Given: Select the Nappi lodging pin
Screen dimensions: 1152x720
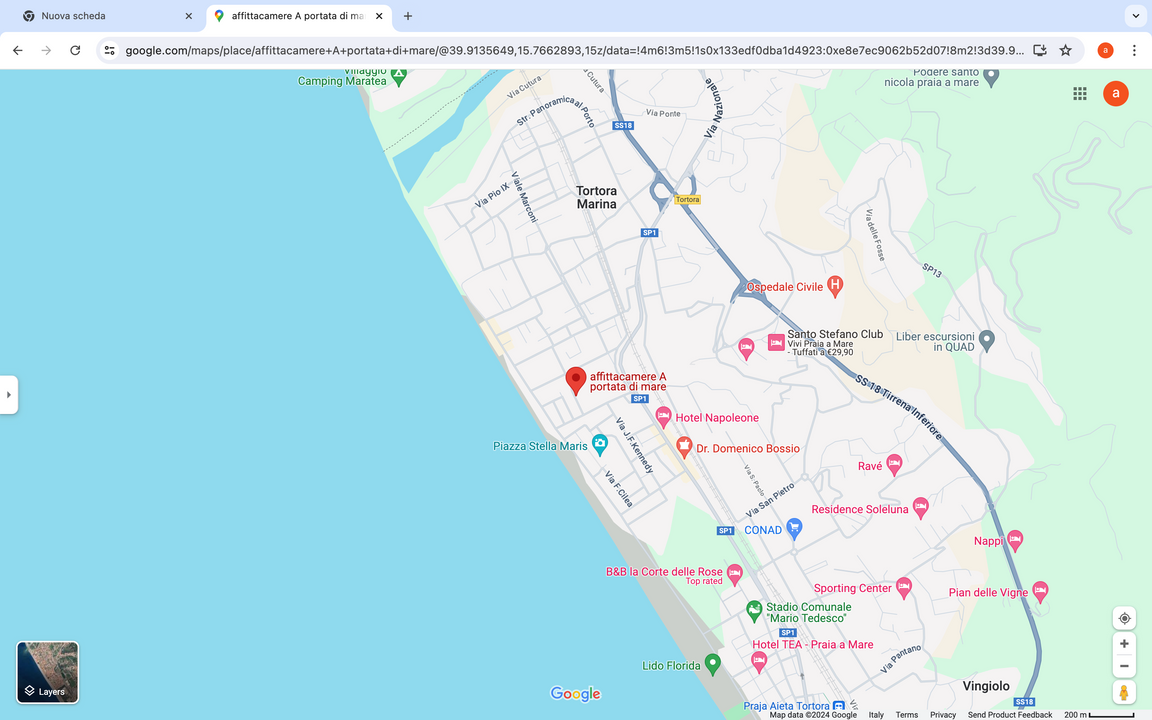Looking at the screenshot, I should (1015, 541).
